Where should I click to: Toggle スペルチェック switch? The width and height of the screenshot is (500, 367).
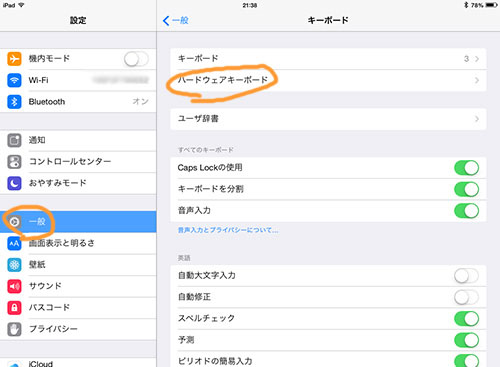pyautogui.click(x=466, y=319)
